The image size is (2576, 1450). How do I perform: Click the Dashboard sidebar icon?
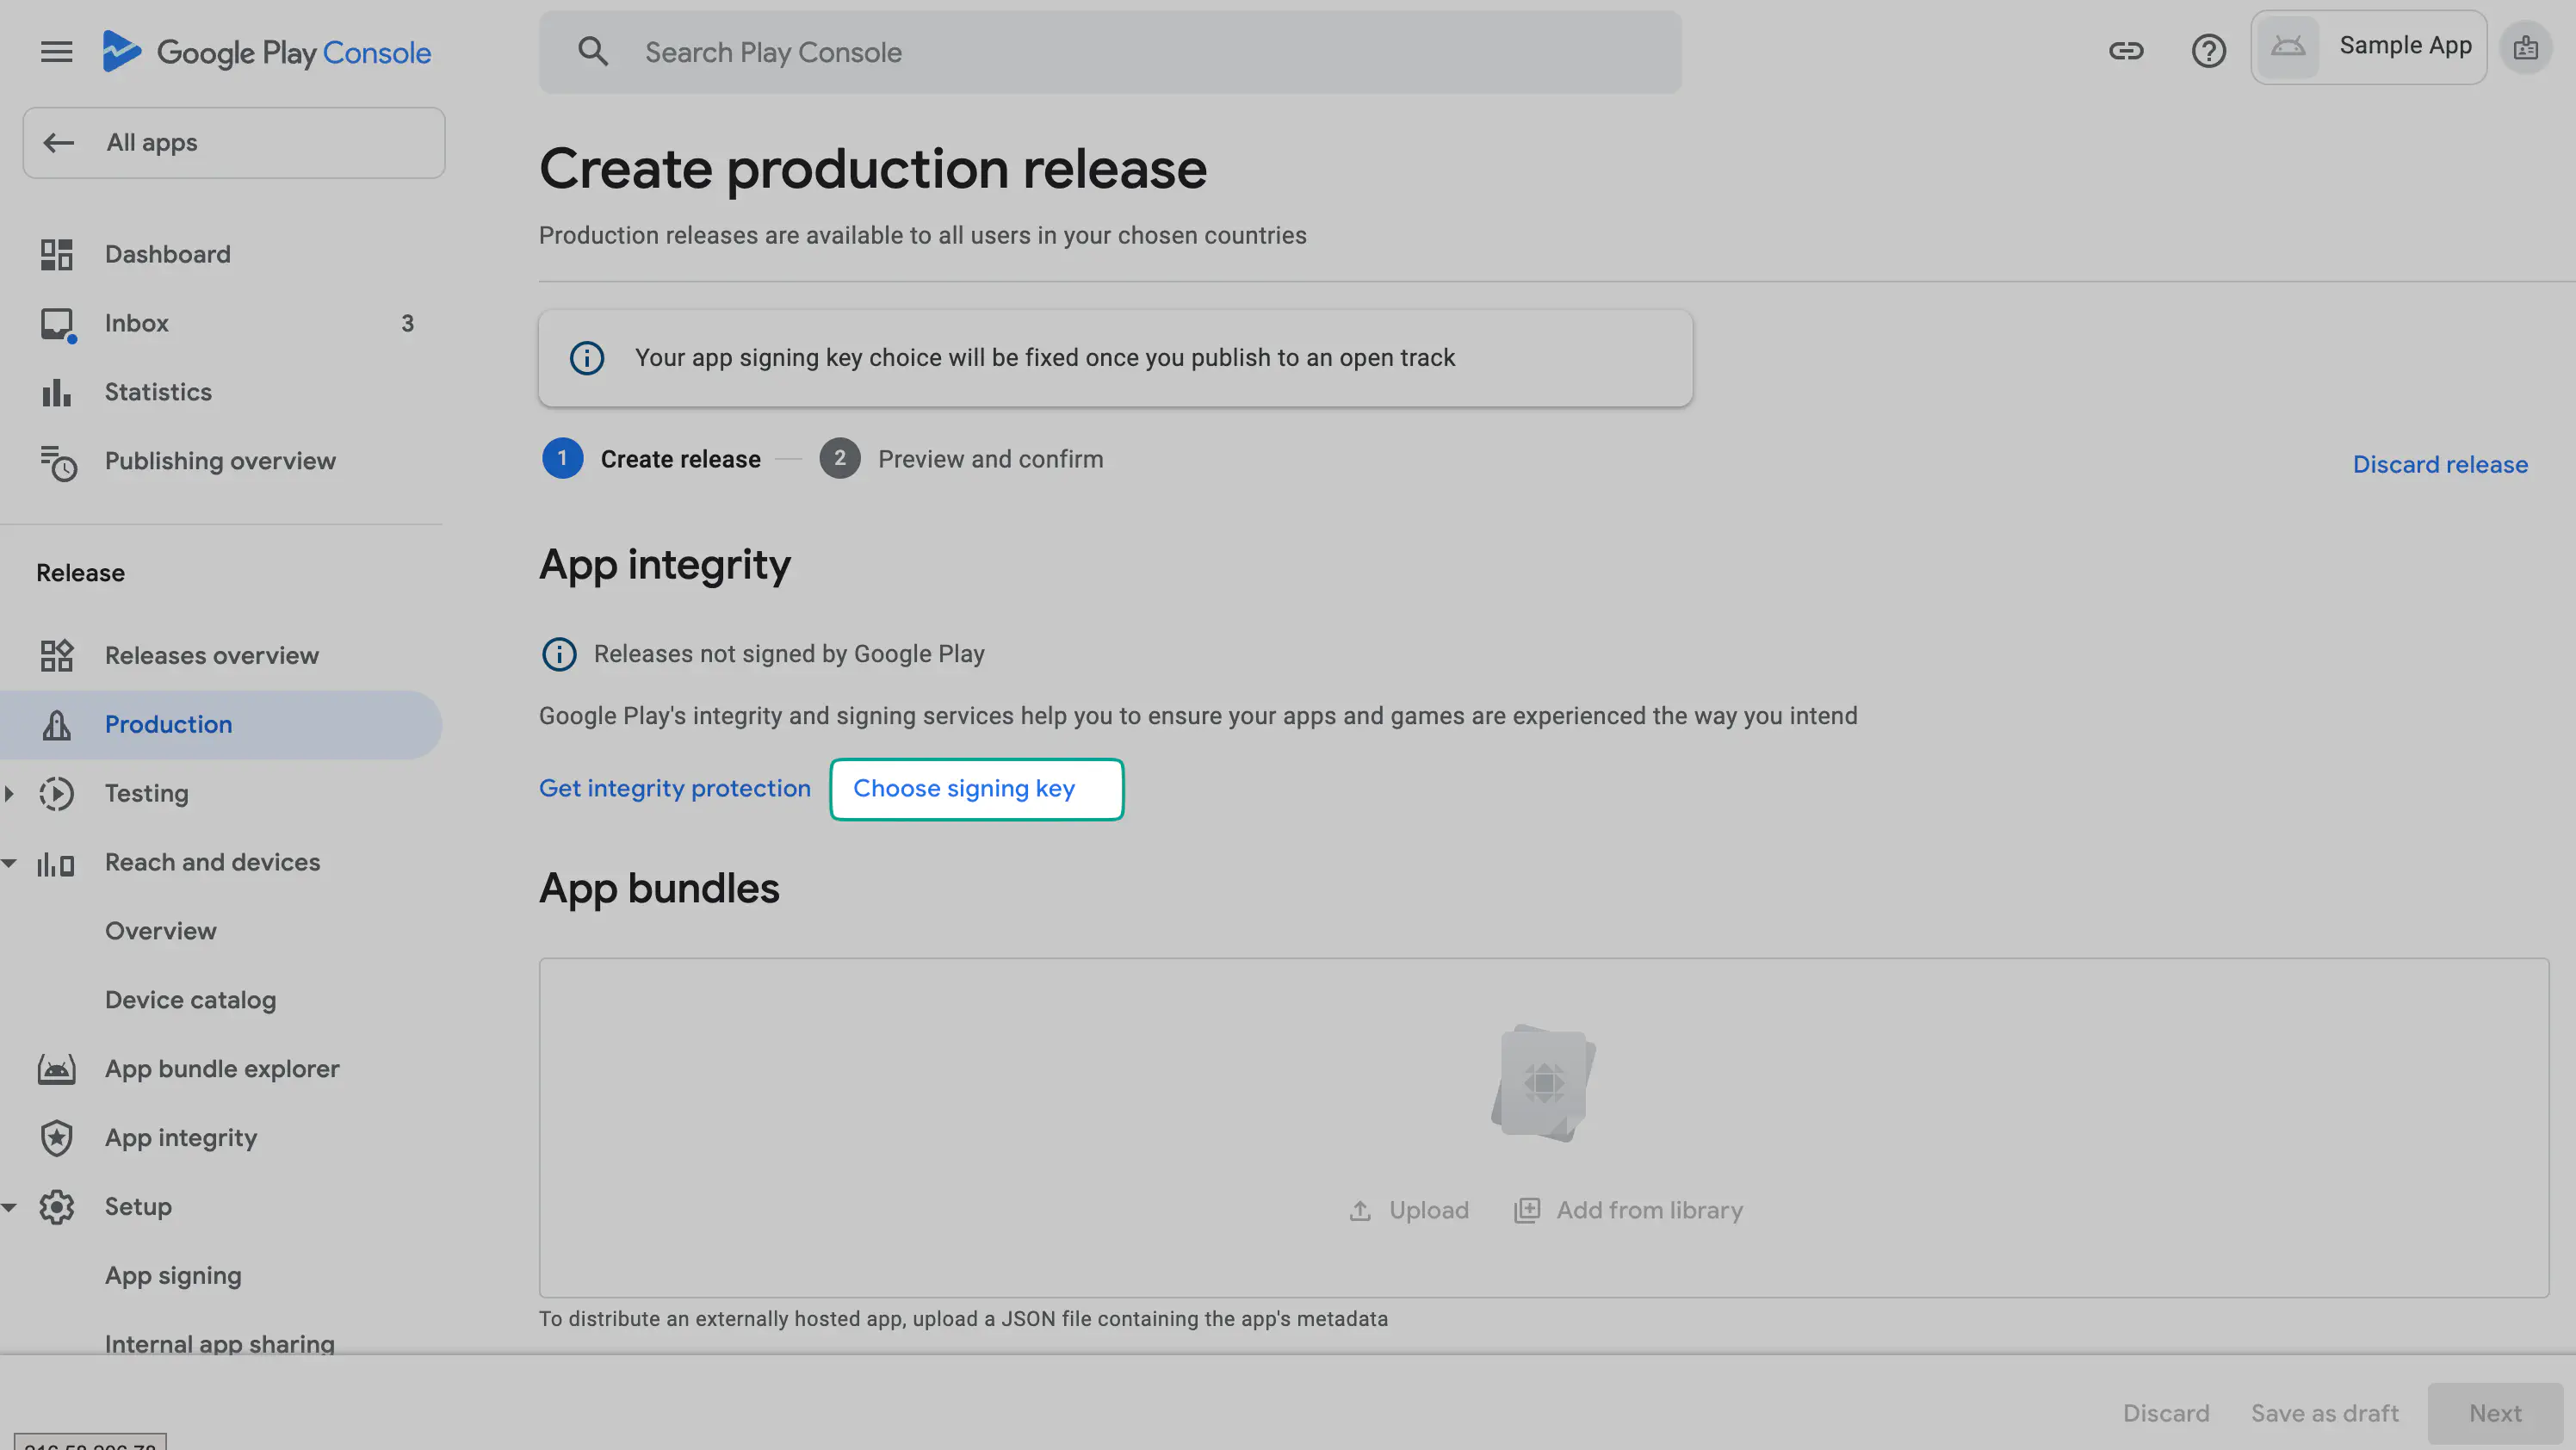[x=57, y=255]
